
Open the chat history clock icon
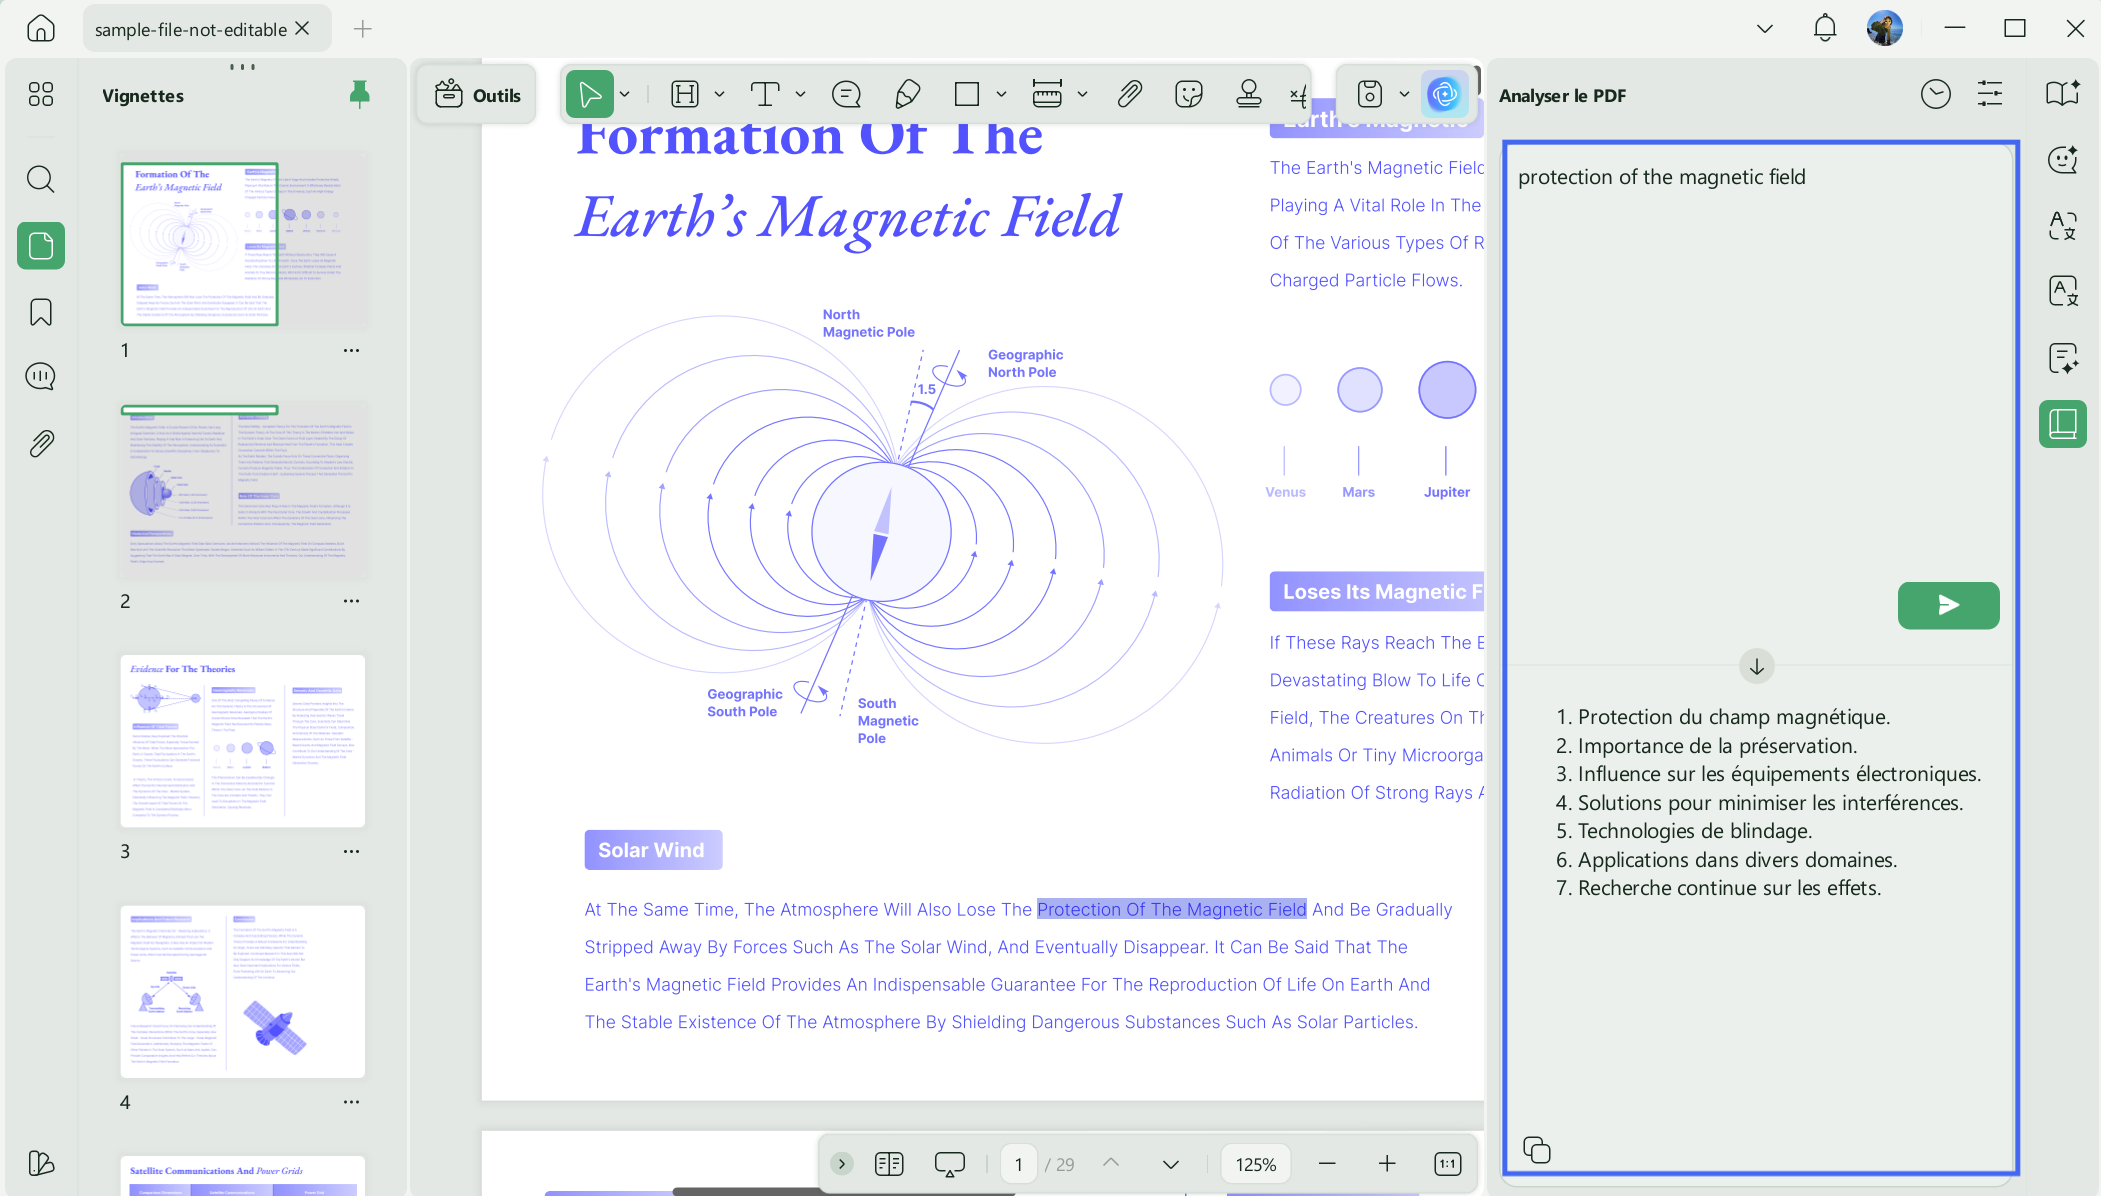pyautogui.click(x=1935, y=95)
